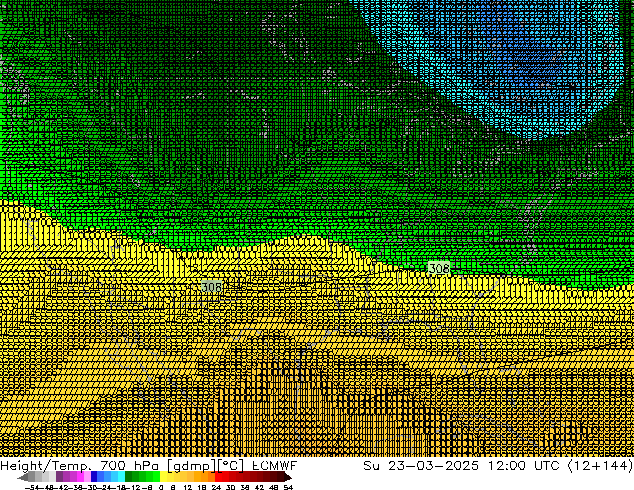Pick the dark purple swatch above -42
This screenshot has height=490, width=634.
point(59,476)
